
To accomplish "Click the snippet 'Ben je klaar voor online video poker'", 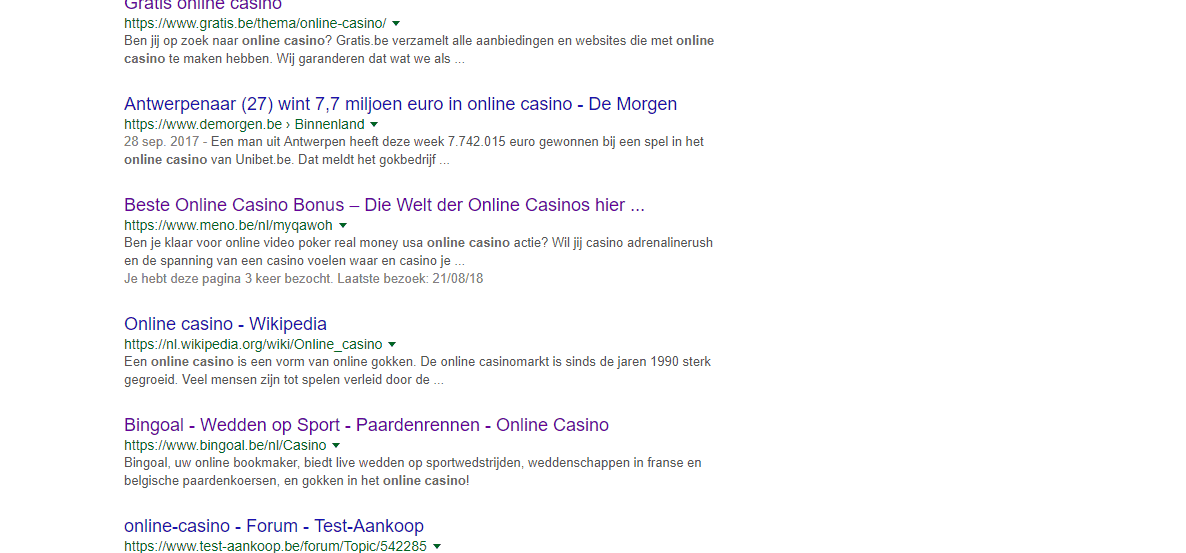I will [418, 252].
